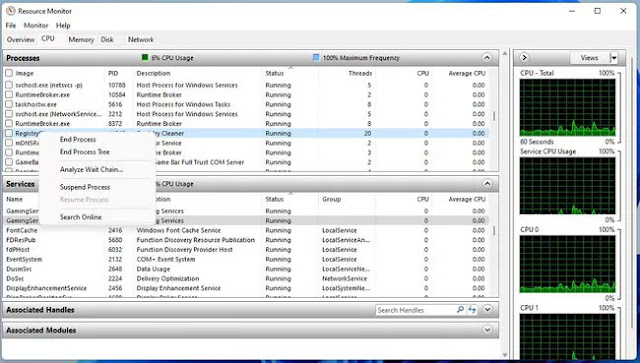Click the Service CPU Usage graph
This screenshot has width=640, height=363.
[567, 186]
